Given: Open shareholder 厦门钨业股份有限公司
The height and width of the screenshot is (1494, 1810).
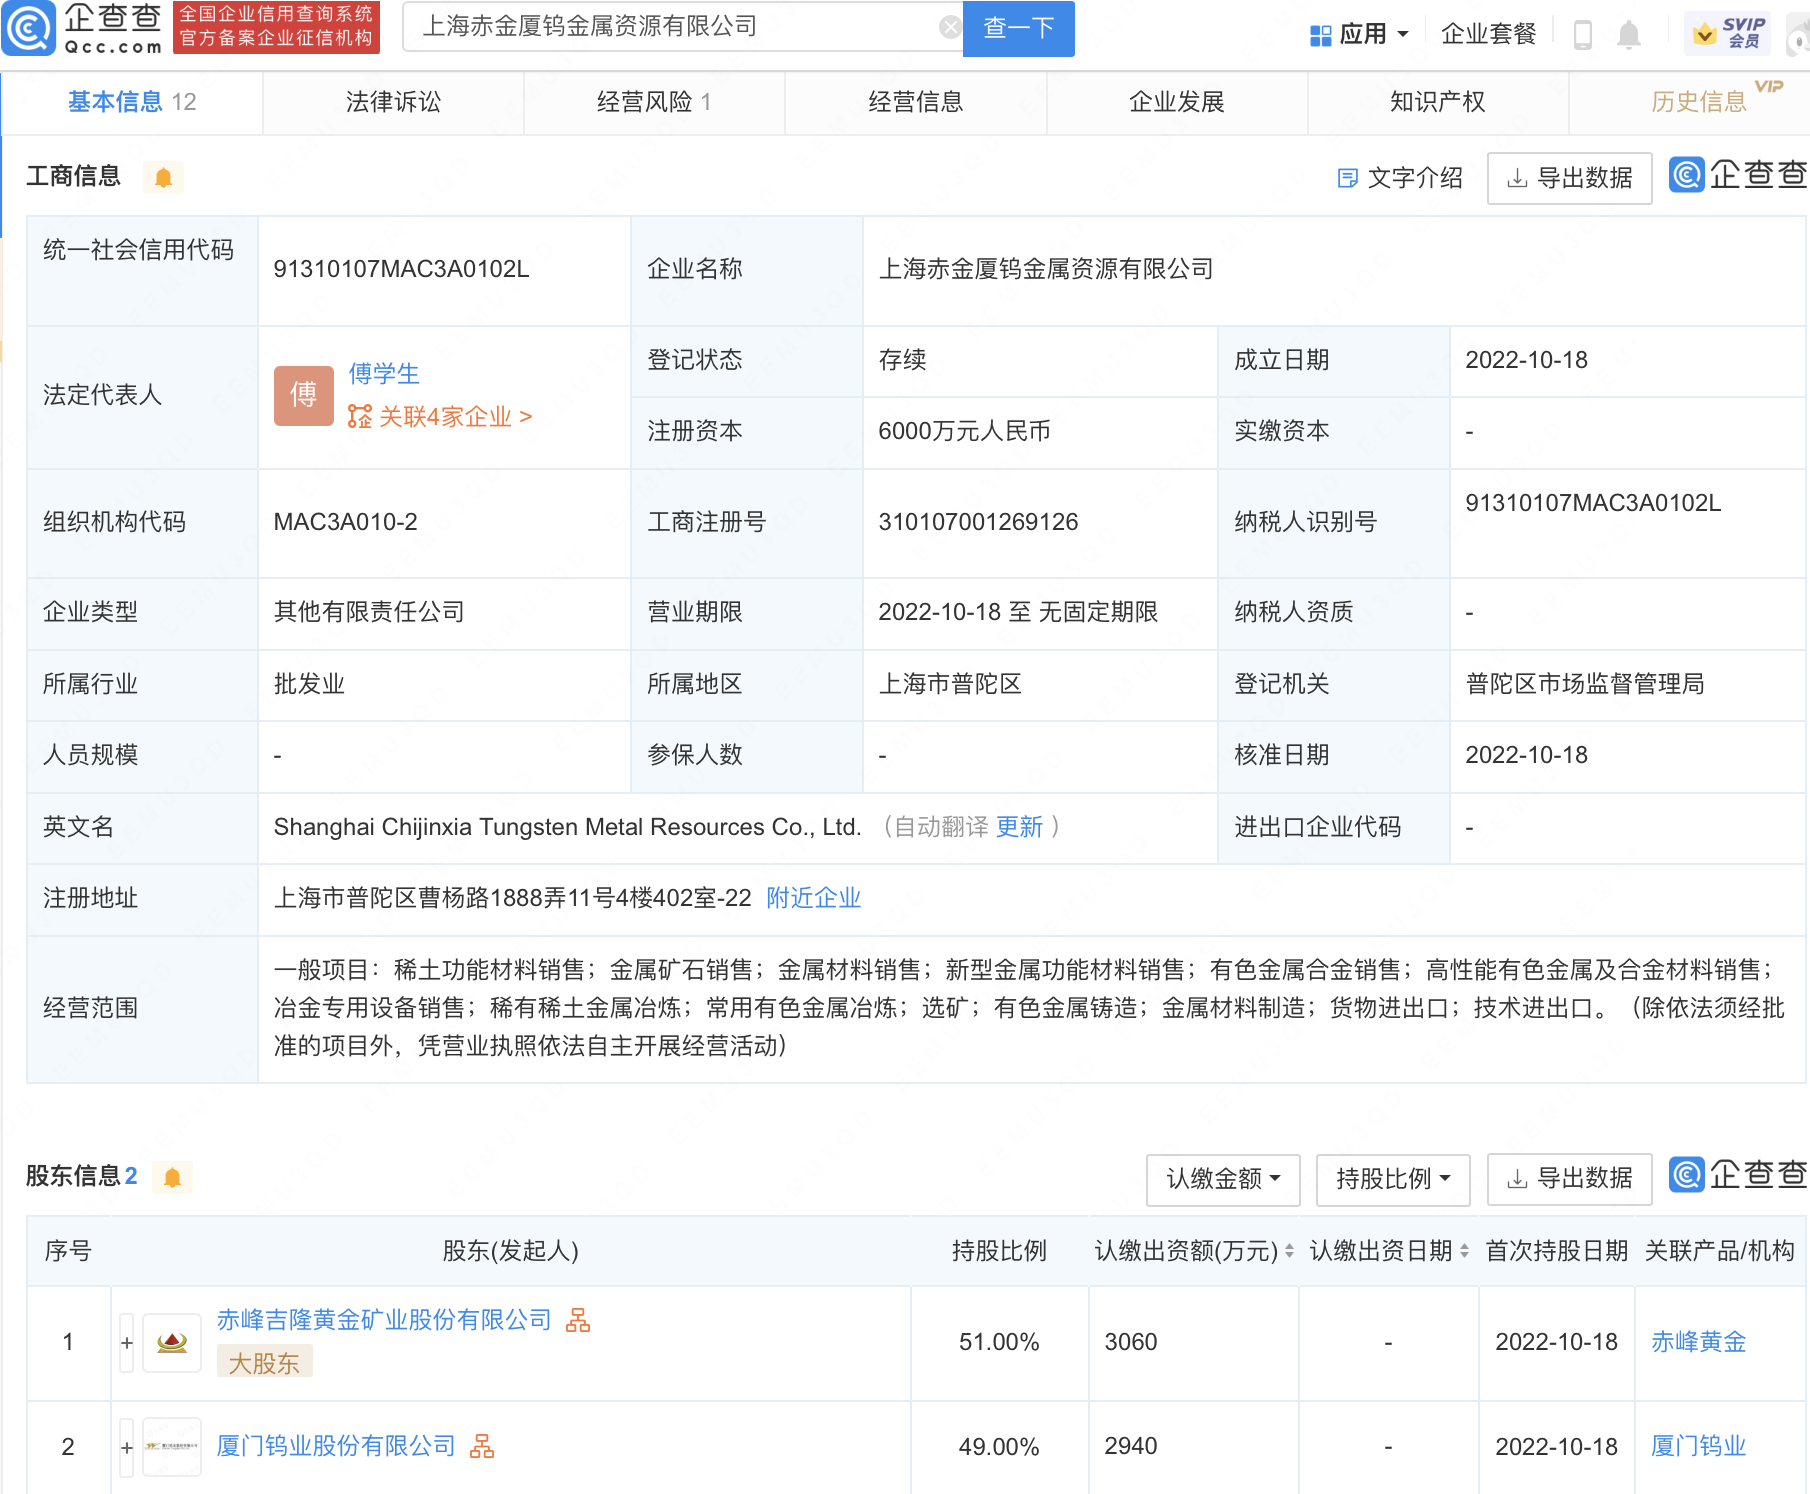Looking at the screenshot, I should (x=336, y=1446).
